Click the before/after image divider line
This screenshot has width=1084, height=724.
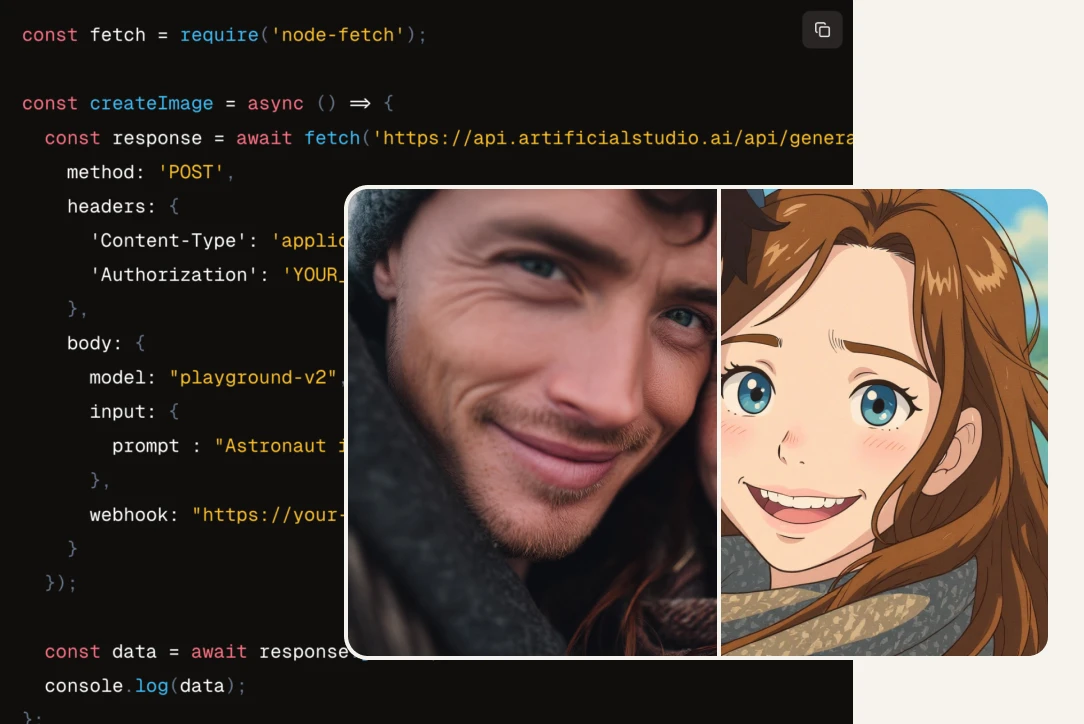[x=719, y=422]
